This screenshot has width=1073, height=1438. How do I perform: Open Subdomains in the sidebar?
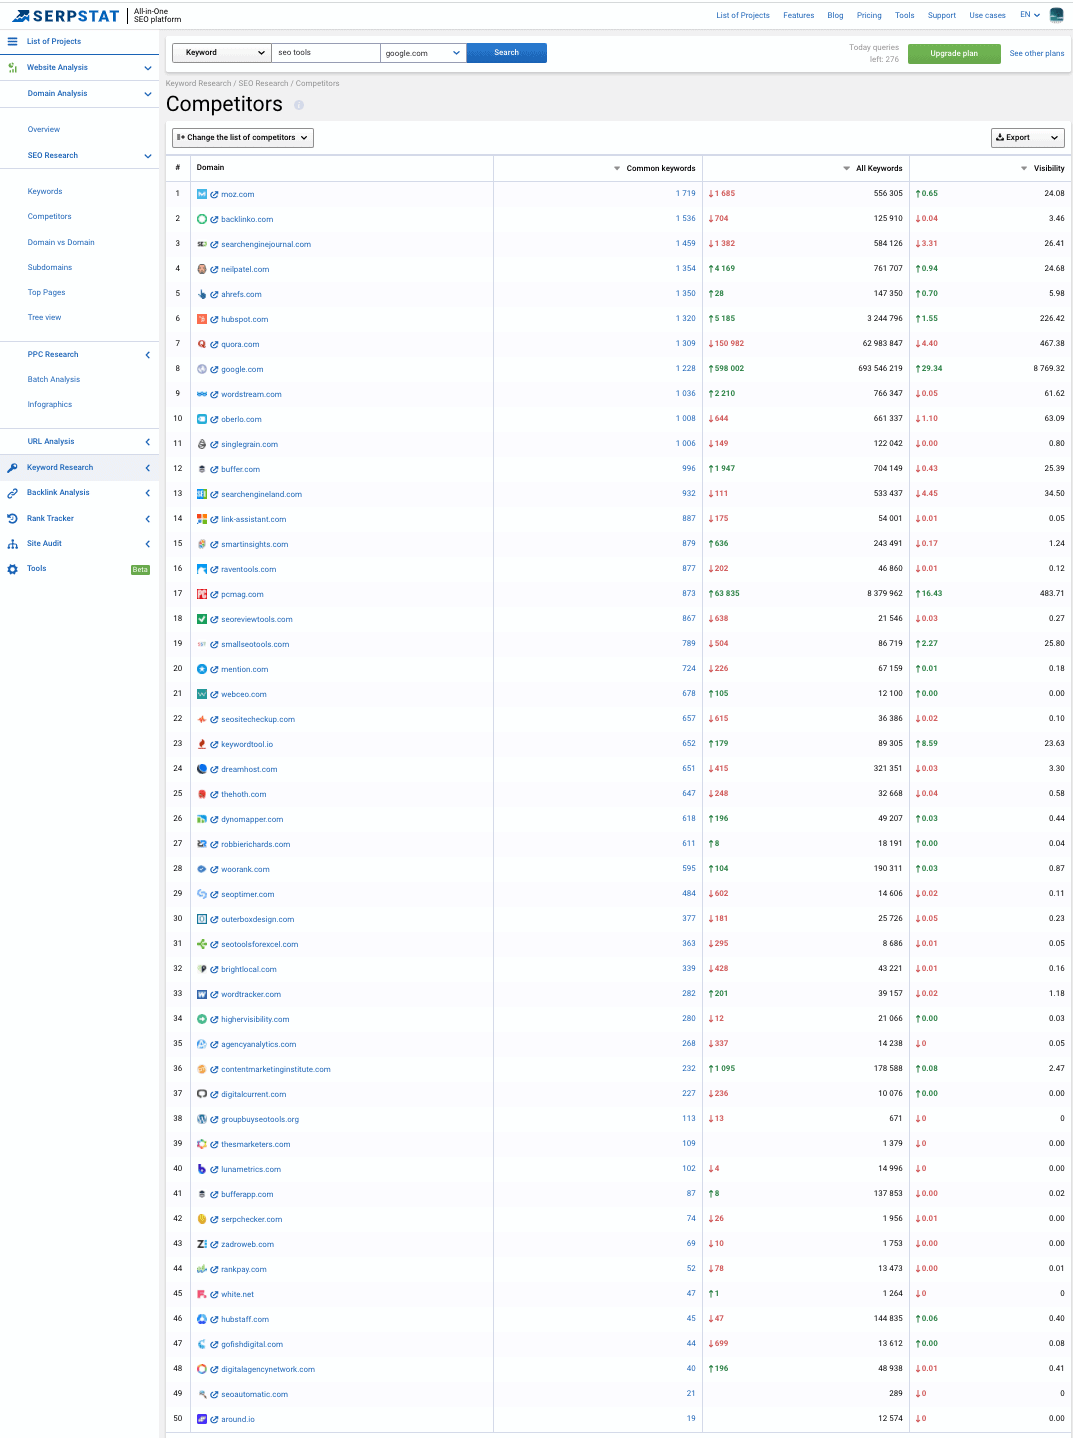pos(50,267)
